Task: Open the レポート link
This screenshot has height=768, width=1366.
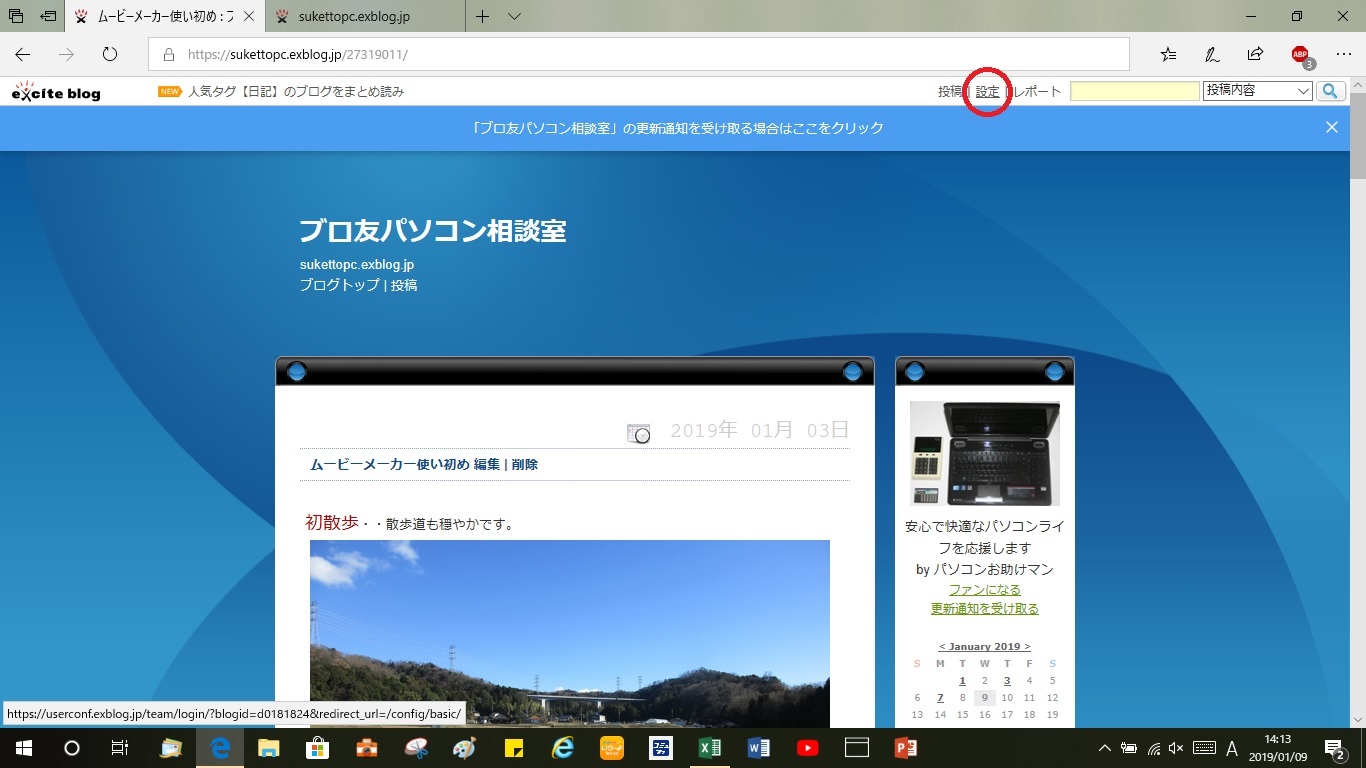Action: point(1037,91)
